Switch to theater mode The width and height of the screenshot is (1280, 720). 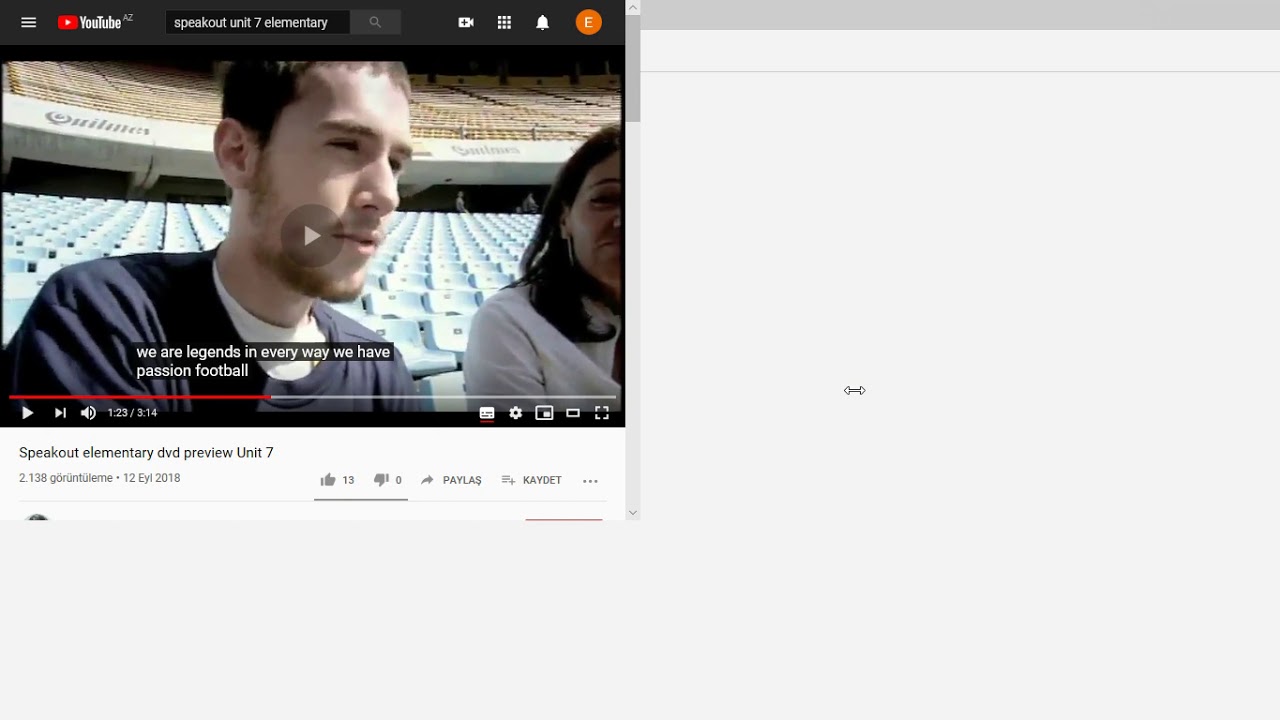pyautogui.click(x=573, y=413)
